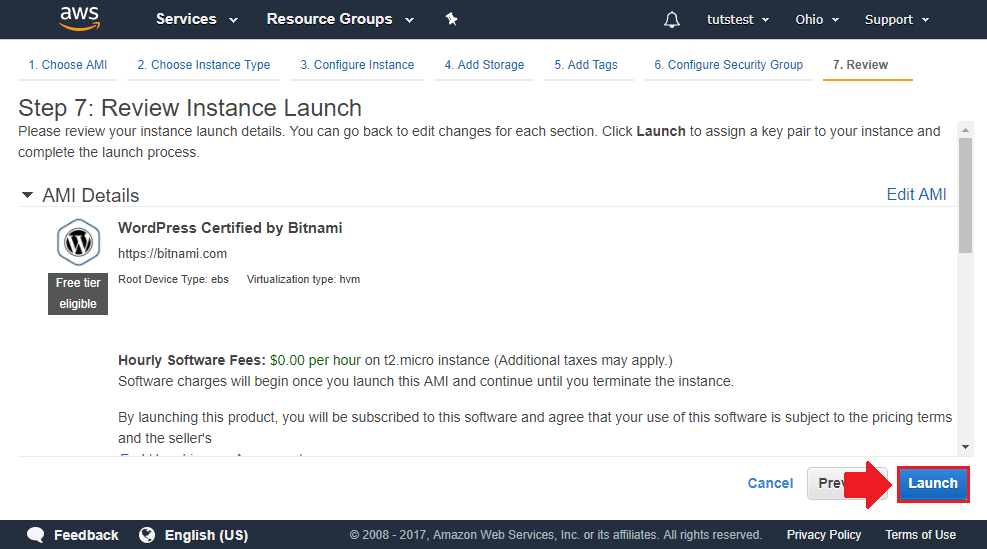Open the notifications bell icon

[x=672, y=20]
